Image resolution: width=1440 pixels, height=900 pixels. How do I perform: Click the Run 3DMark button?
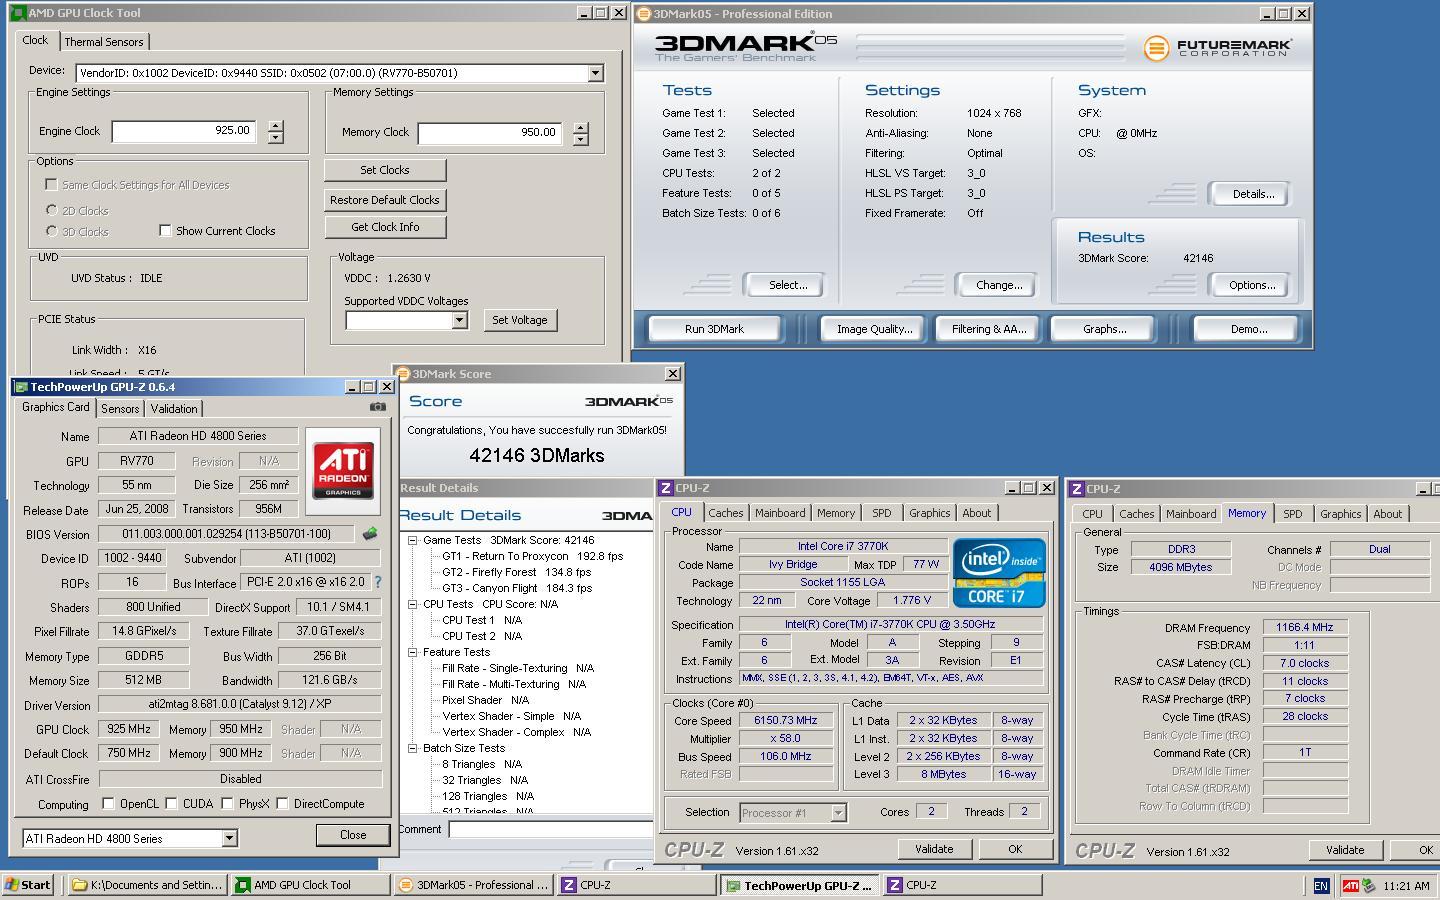coord(715,329)
